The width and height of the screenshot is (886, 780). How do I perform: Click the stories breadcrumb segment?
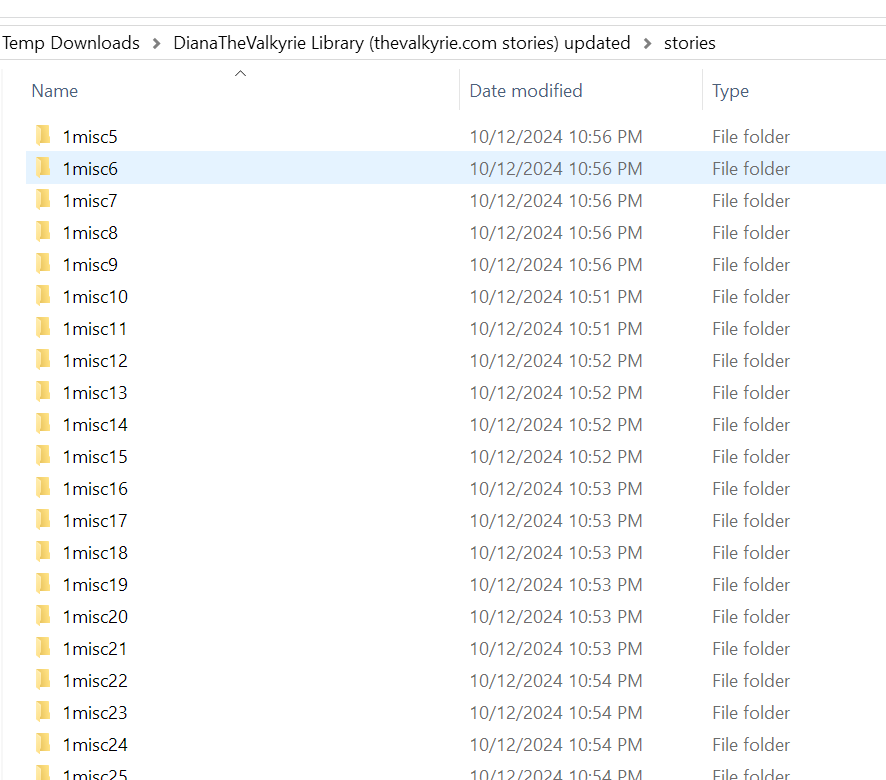[689, 43]
